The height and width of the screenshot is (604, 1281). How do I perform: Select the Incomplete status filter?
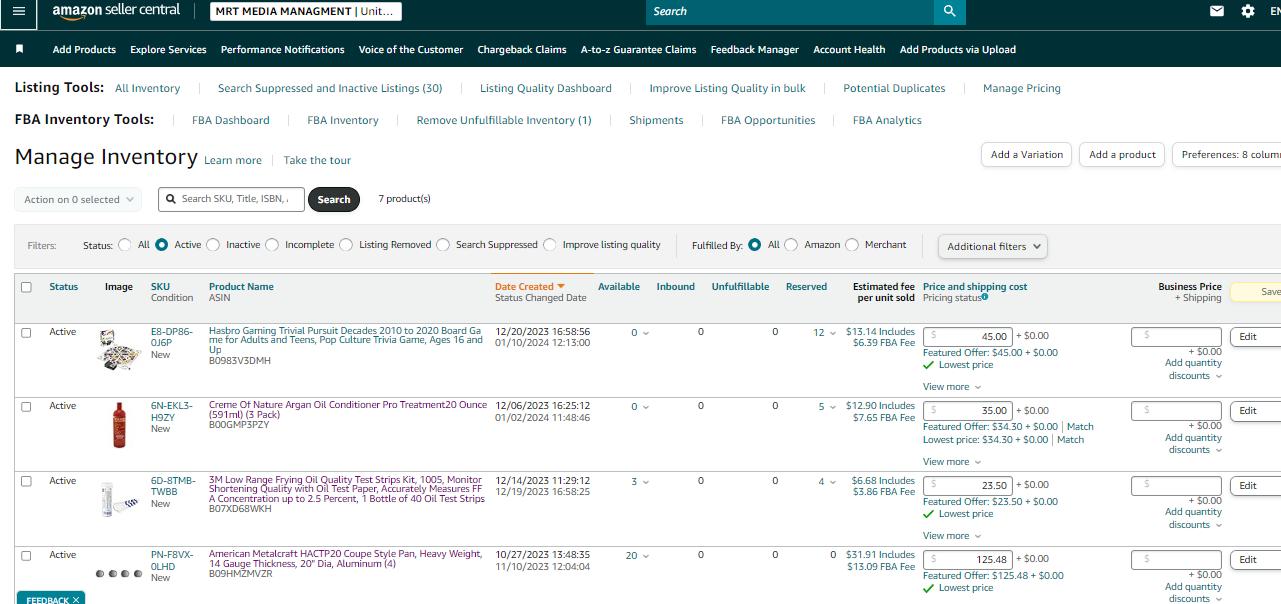click(272, 245)
